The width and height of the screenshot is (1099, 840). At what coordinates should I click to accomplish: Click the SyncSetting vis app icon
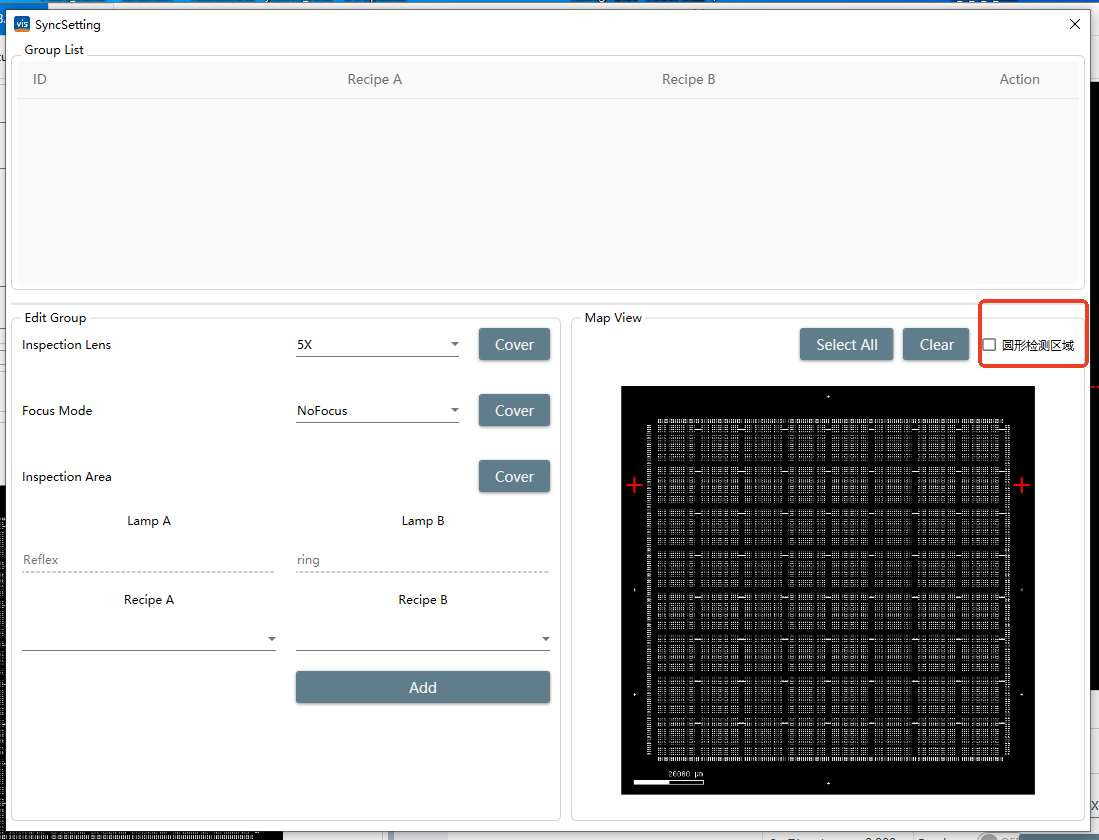pyautogui.click(x=22, y=24)
